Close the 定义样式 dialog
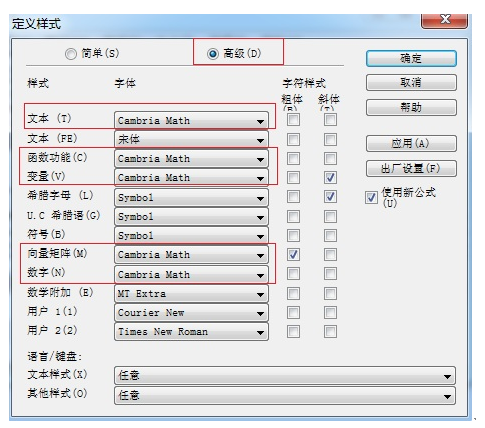 coord(444,20)
